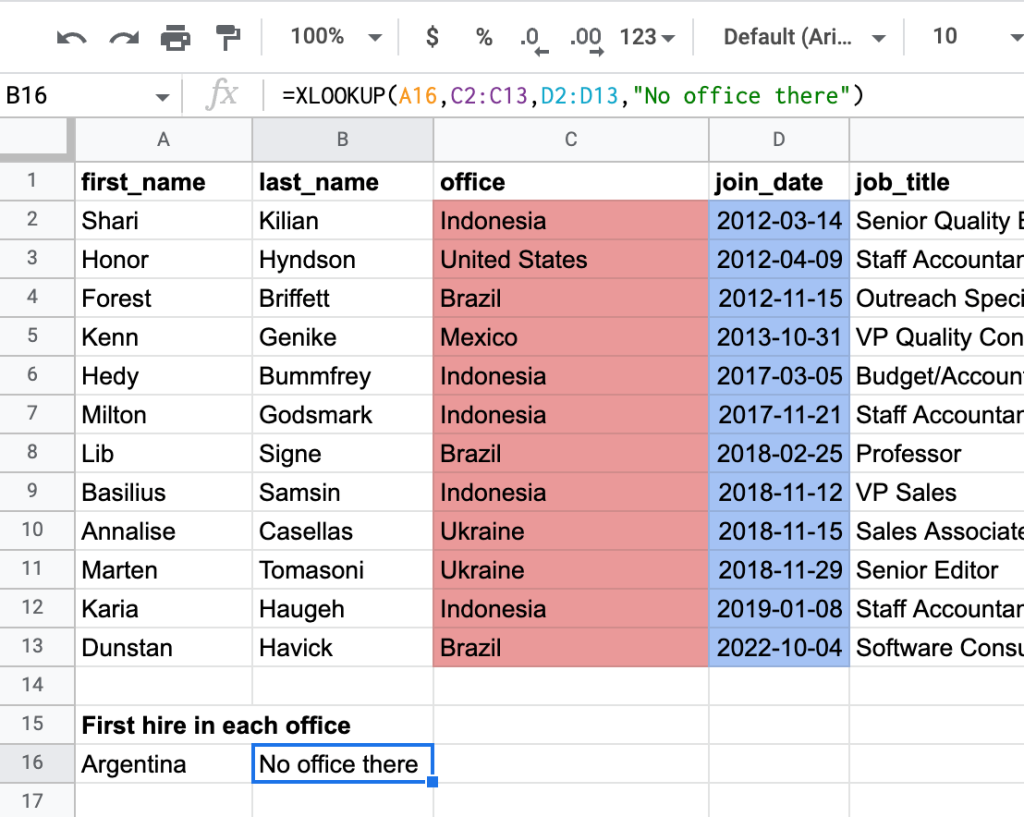Apply percent format with % icon
The width and height of the screenshot is (1024, 817).
484,37
